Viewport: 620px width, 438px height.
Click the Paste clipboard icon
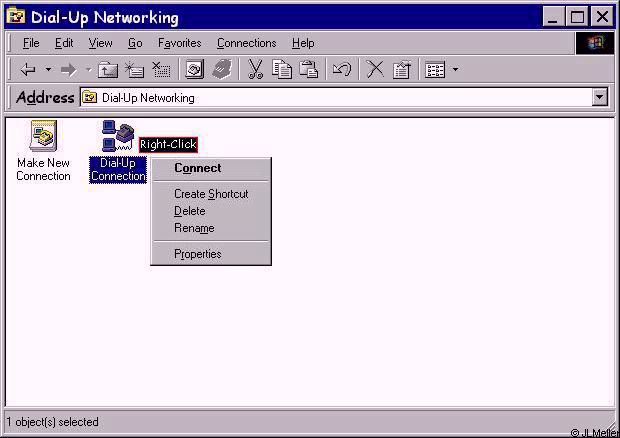pos(309,69)
